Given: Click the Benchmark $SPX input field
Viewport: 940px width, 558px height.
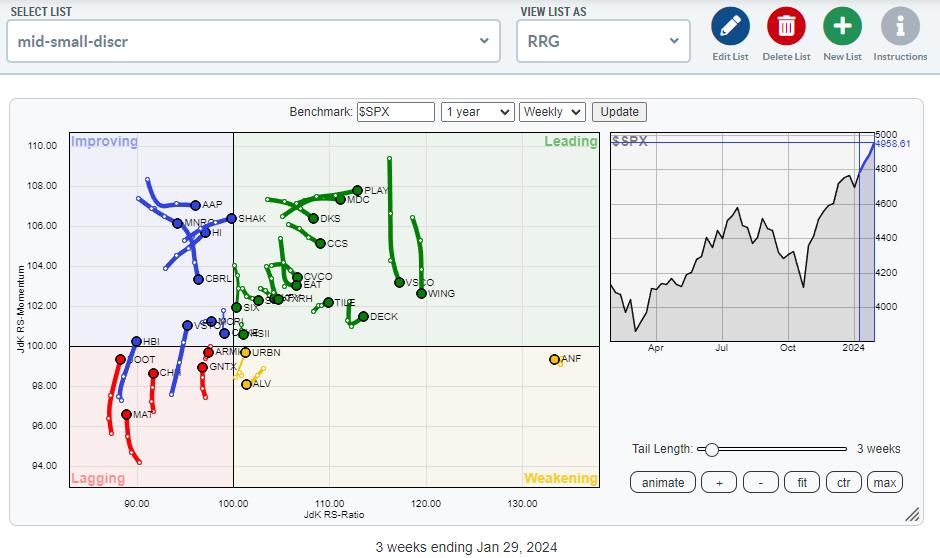Looking at the screenshot, I should (x=395, y=112).
